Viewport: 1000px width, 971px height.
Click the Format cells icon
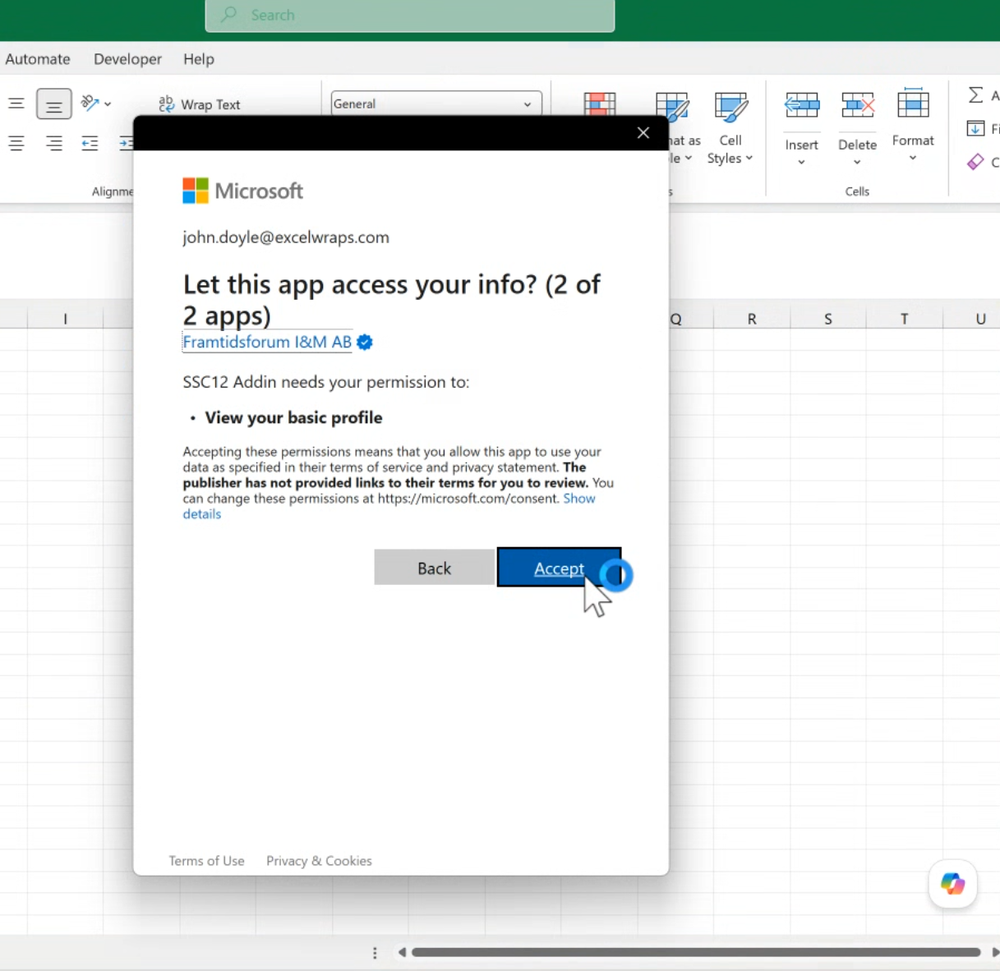pos(913,103)
